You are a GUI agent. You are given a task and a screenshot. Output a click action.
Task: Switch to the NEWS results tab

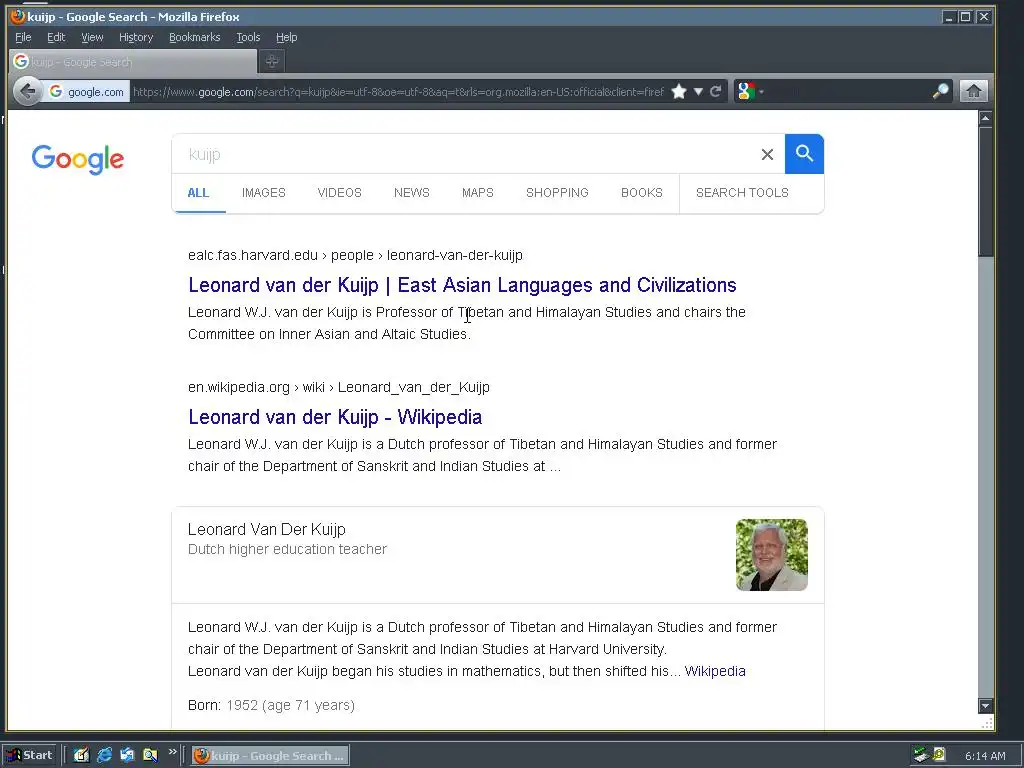click(x=411, y=193)
